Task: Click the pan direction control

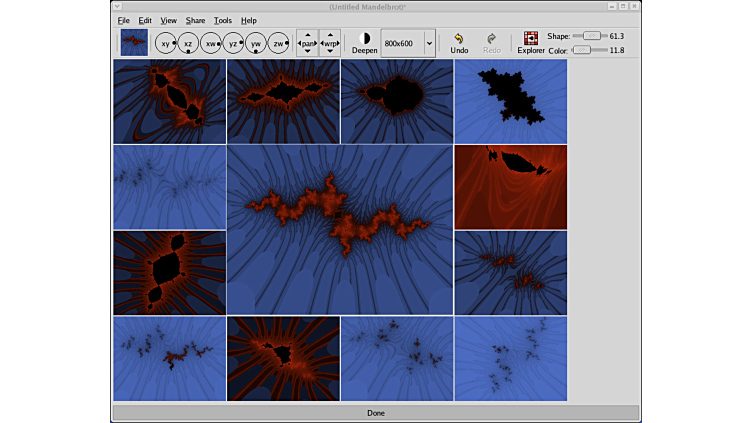Action: (308, 43)
